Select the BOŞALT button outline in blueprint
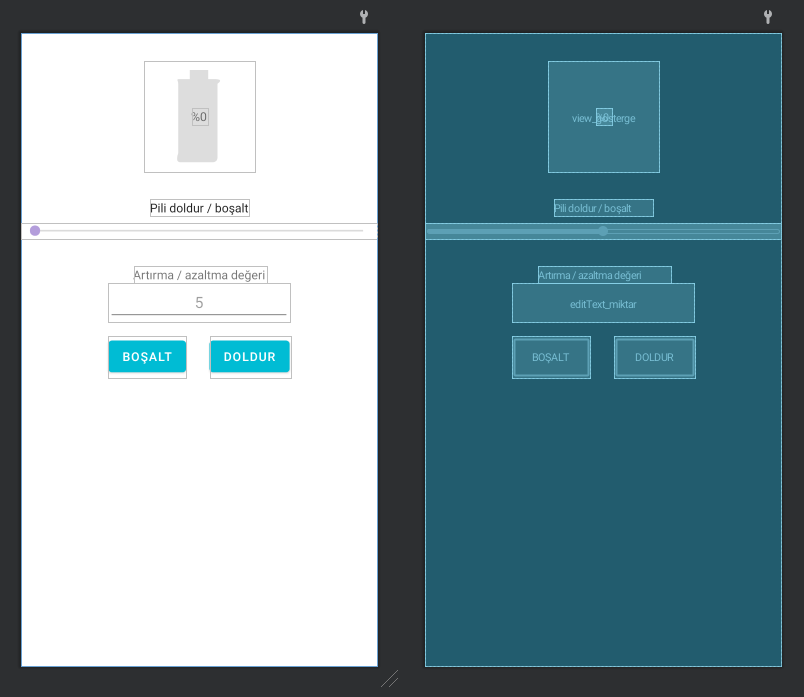This screenshot has height=697, width=804. point(551,357)
